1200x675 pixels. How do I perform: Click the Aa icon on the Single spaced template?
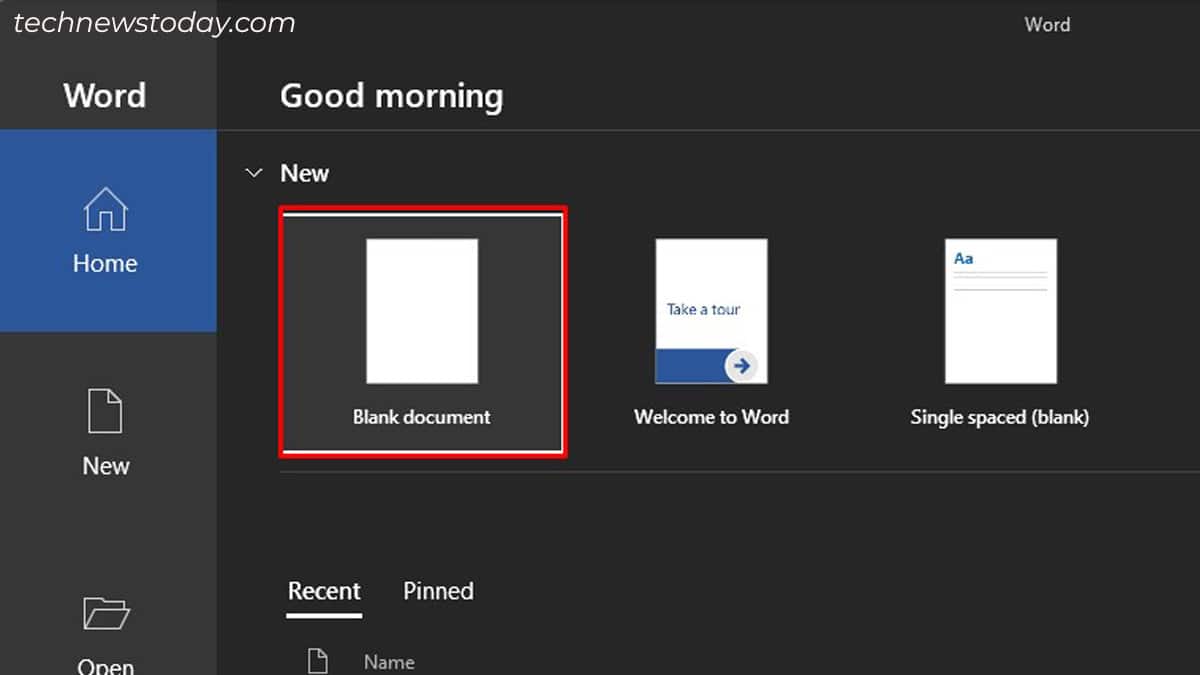pos(962,258)
